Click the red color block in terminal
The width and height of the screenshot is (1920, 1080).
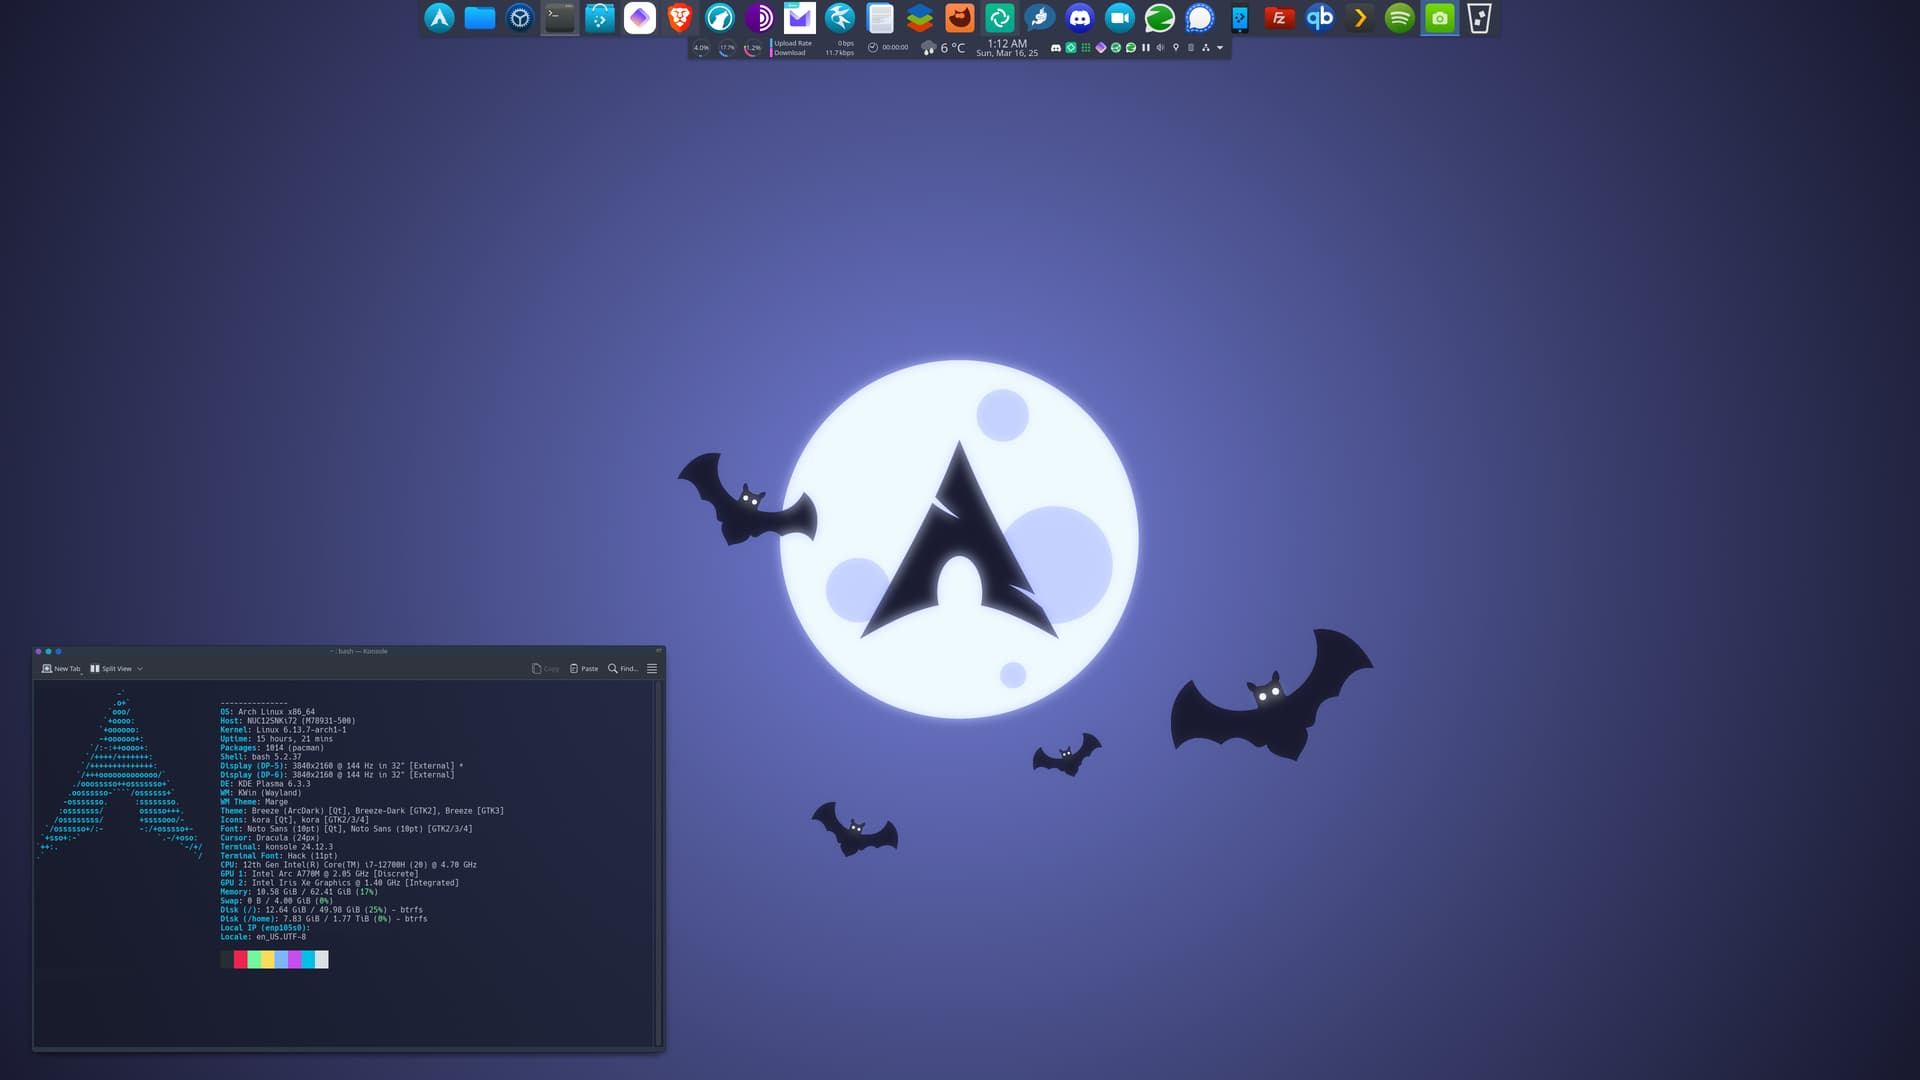240,960
